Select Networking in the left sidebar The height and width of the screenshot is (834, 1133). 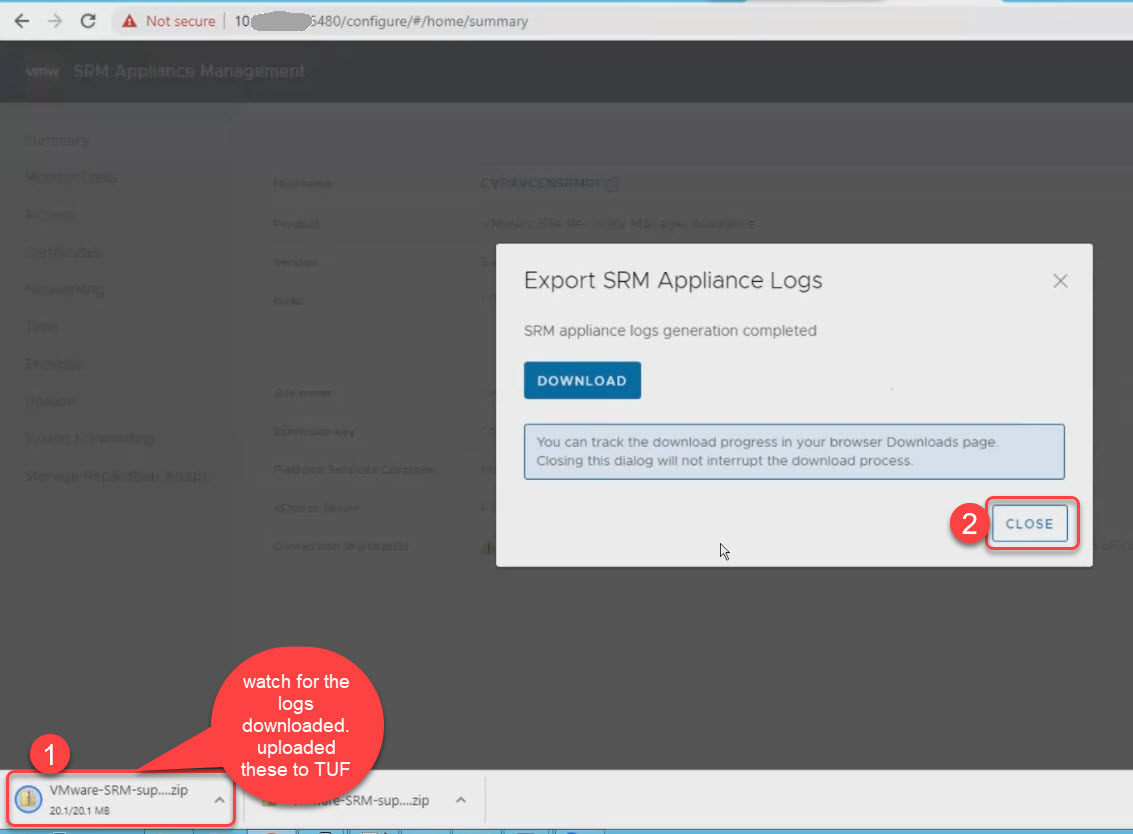pos(64,290)
